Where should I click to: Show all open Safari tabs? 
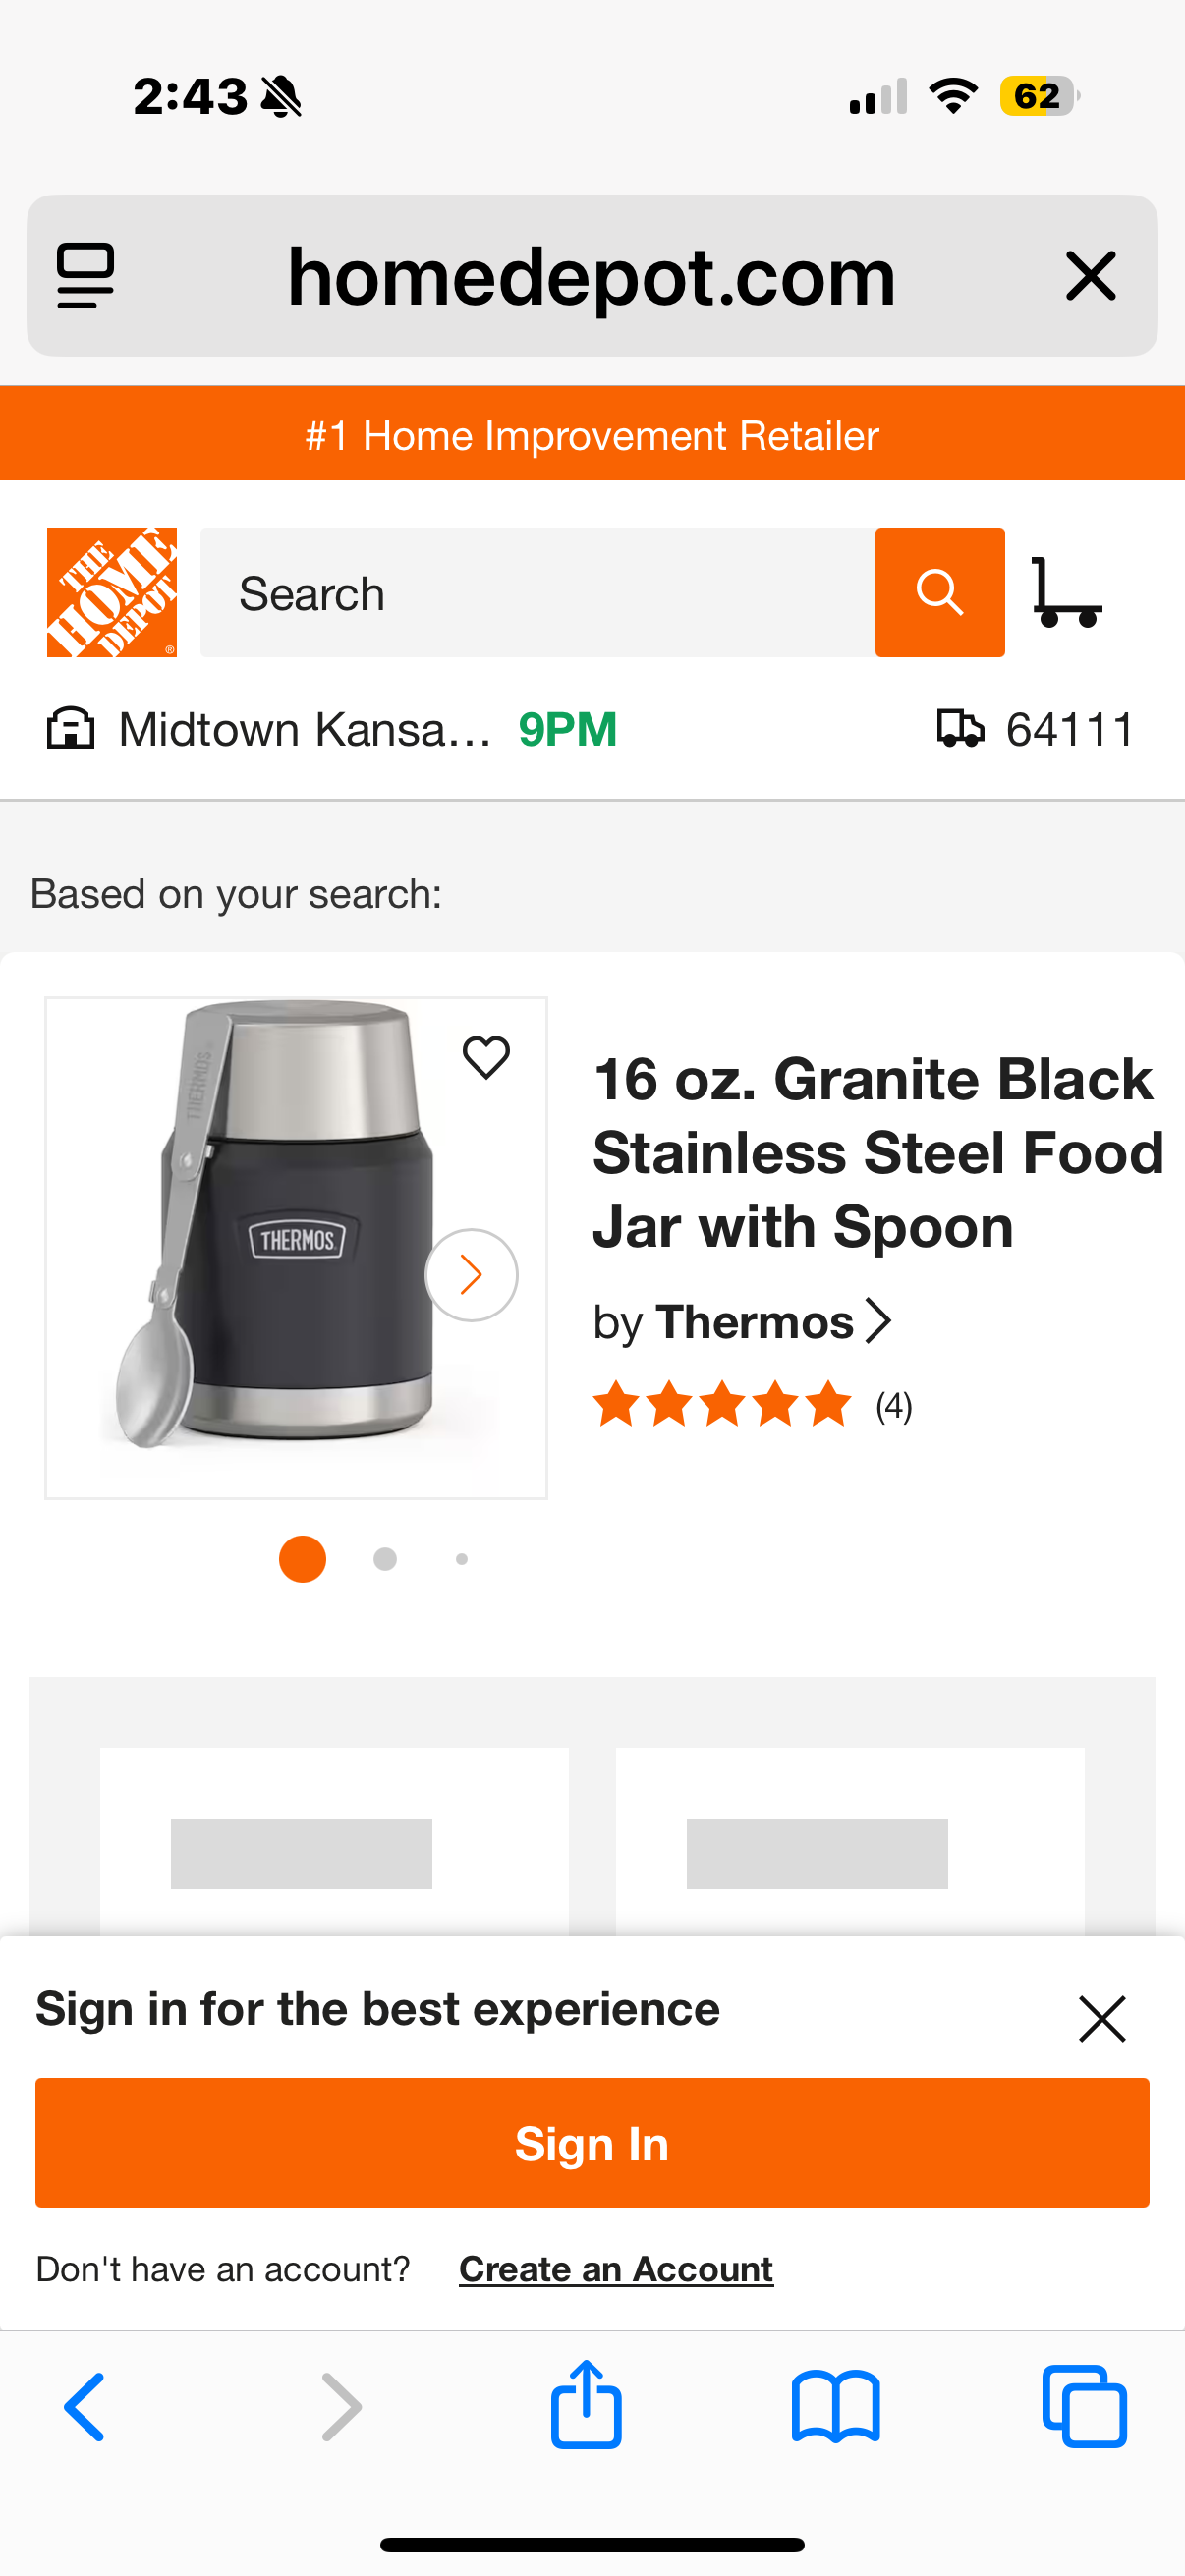[1084, 2407]
